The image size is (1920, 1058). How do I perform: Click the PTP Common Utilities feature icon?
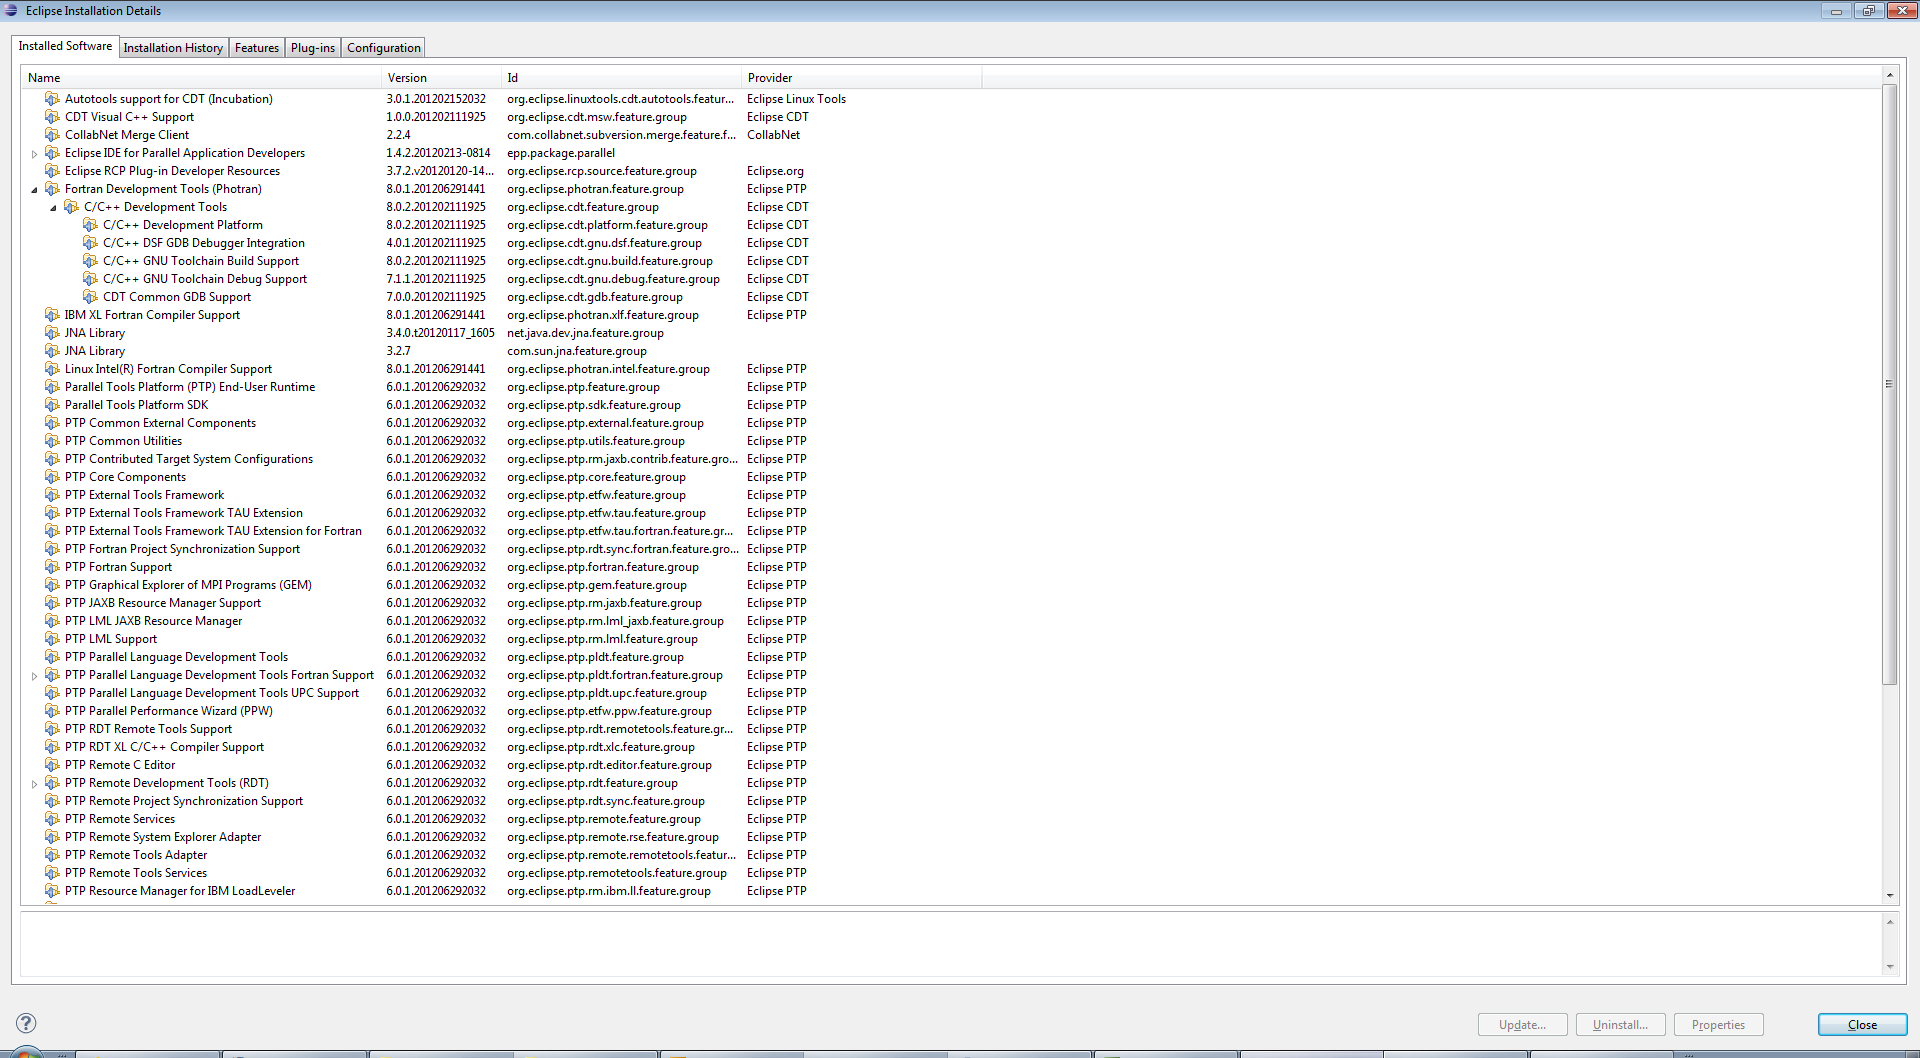pyautogui.click(x=52, y=441)
